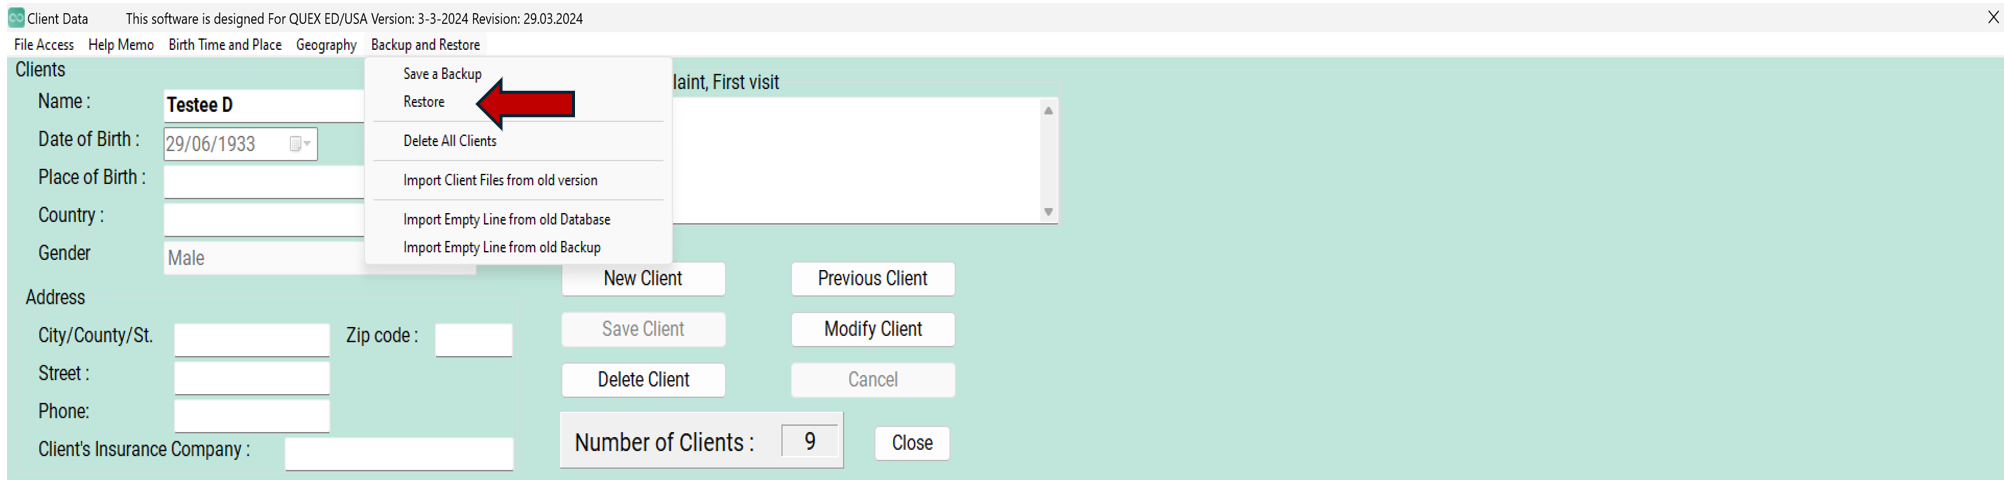Select Delete All Clients option

(450, 141)
